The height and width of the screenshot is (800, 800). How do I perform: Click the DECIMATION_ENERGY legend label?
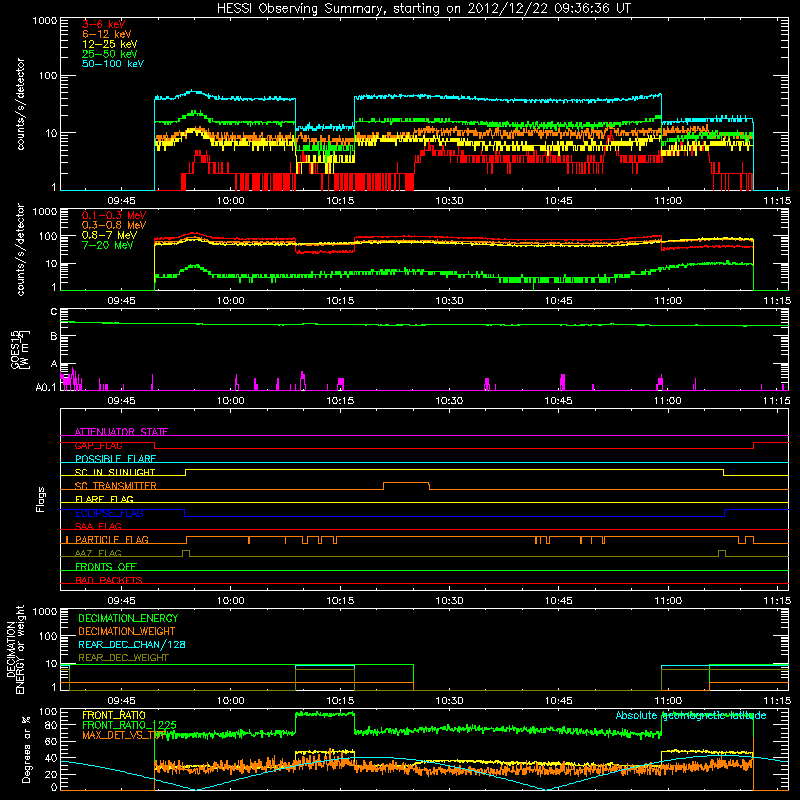click(128, 618)
